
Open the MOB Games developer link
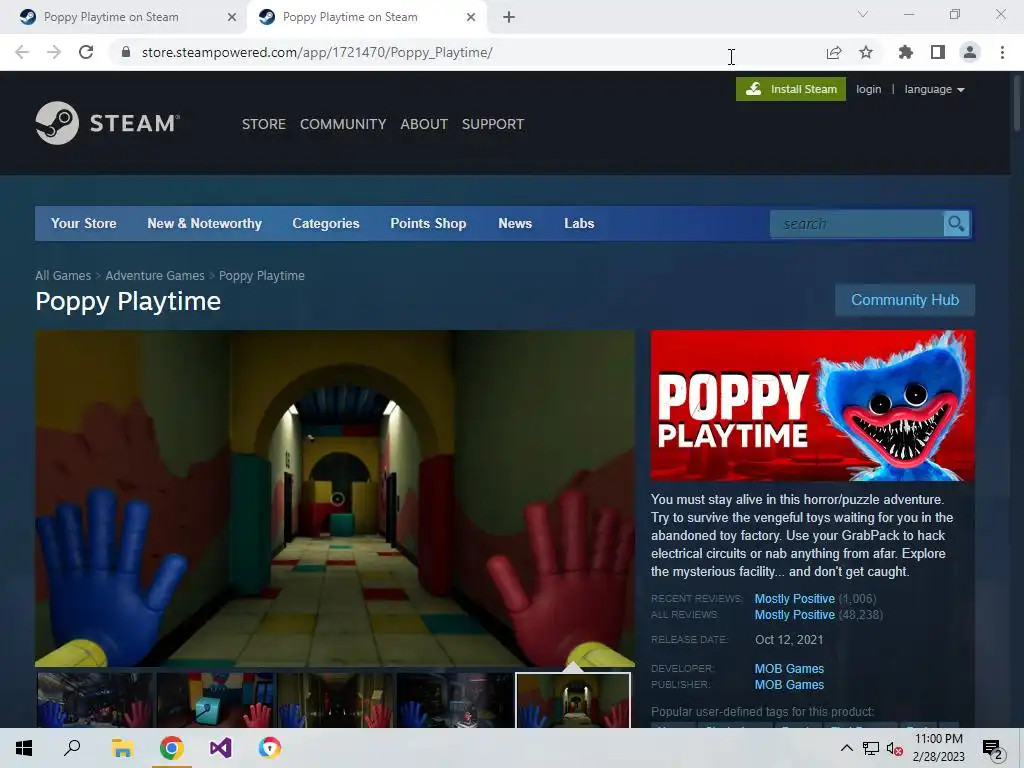[x=790, y=669]
